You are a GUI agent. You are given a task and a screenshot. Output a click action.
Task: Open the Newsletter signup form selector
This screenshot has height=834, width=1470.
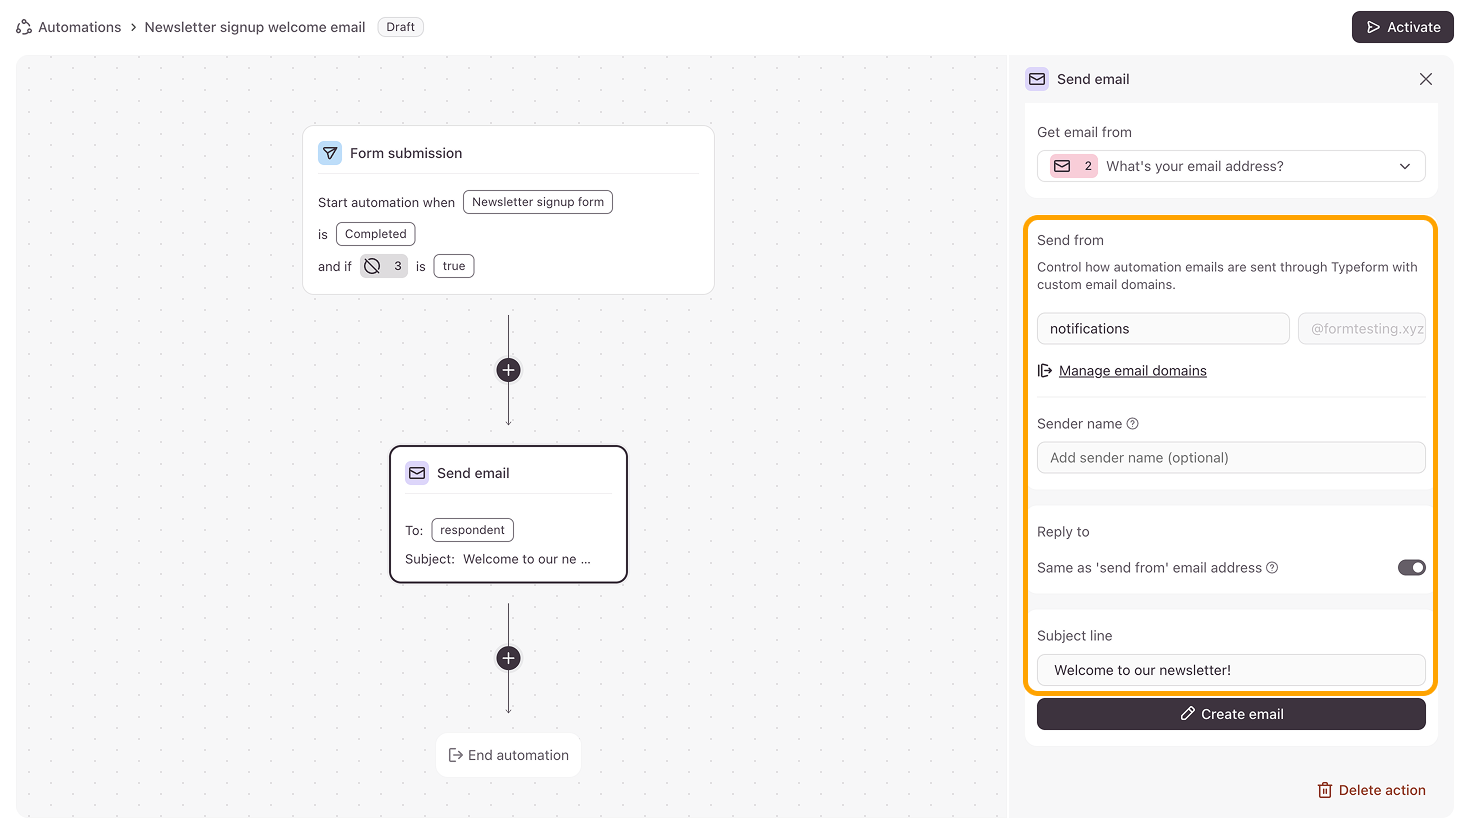click(x=538, y=202)
